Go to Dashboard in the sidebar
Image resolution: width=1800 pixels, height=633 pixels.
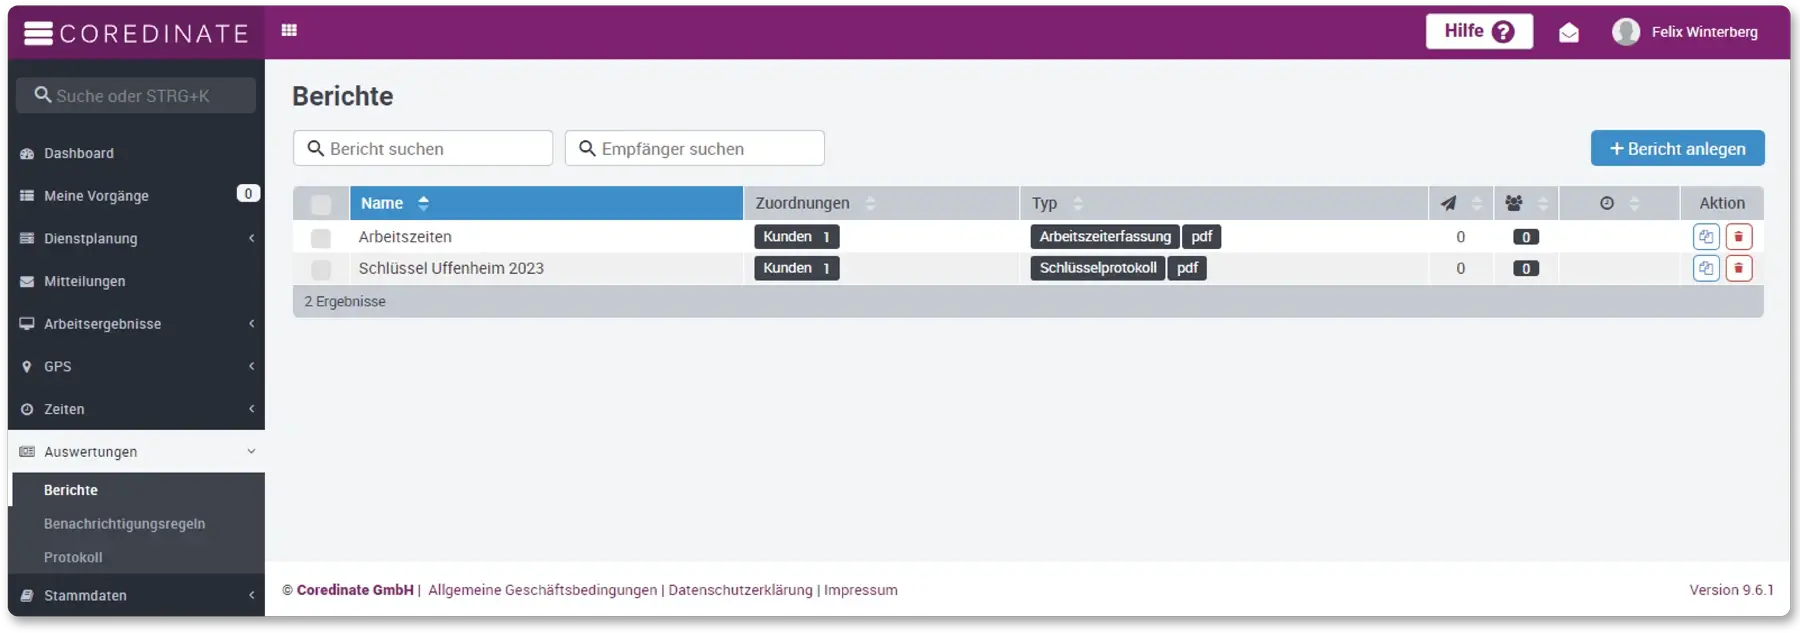coord(79,154)
